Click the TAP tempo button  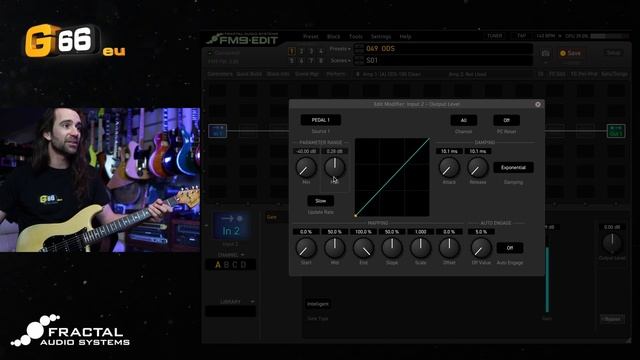tap(521, 36)
